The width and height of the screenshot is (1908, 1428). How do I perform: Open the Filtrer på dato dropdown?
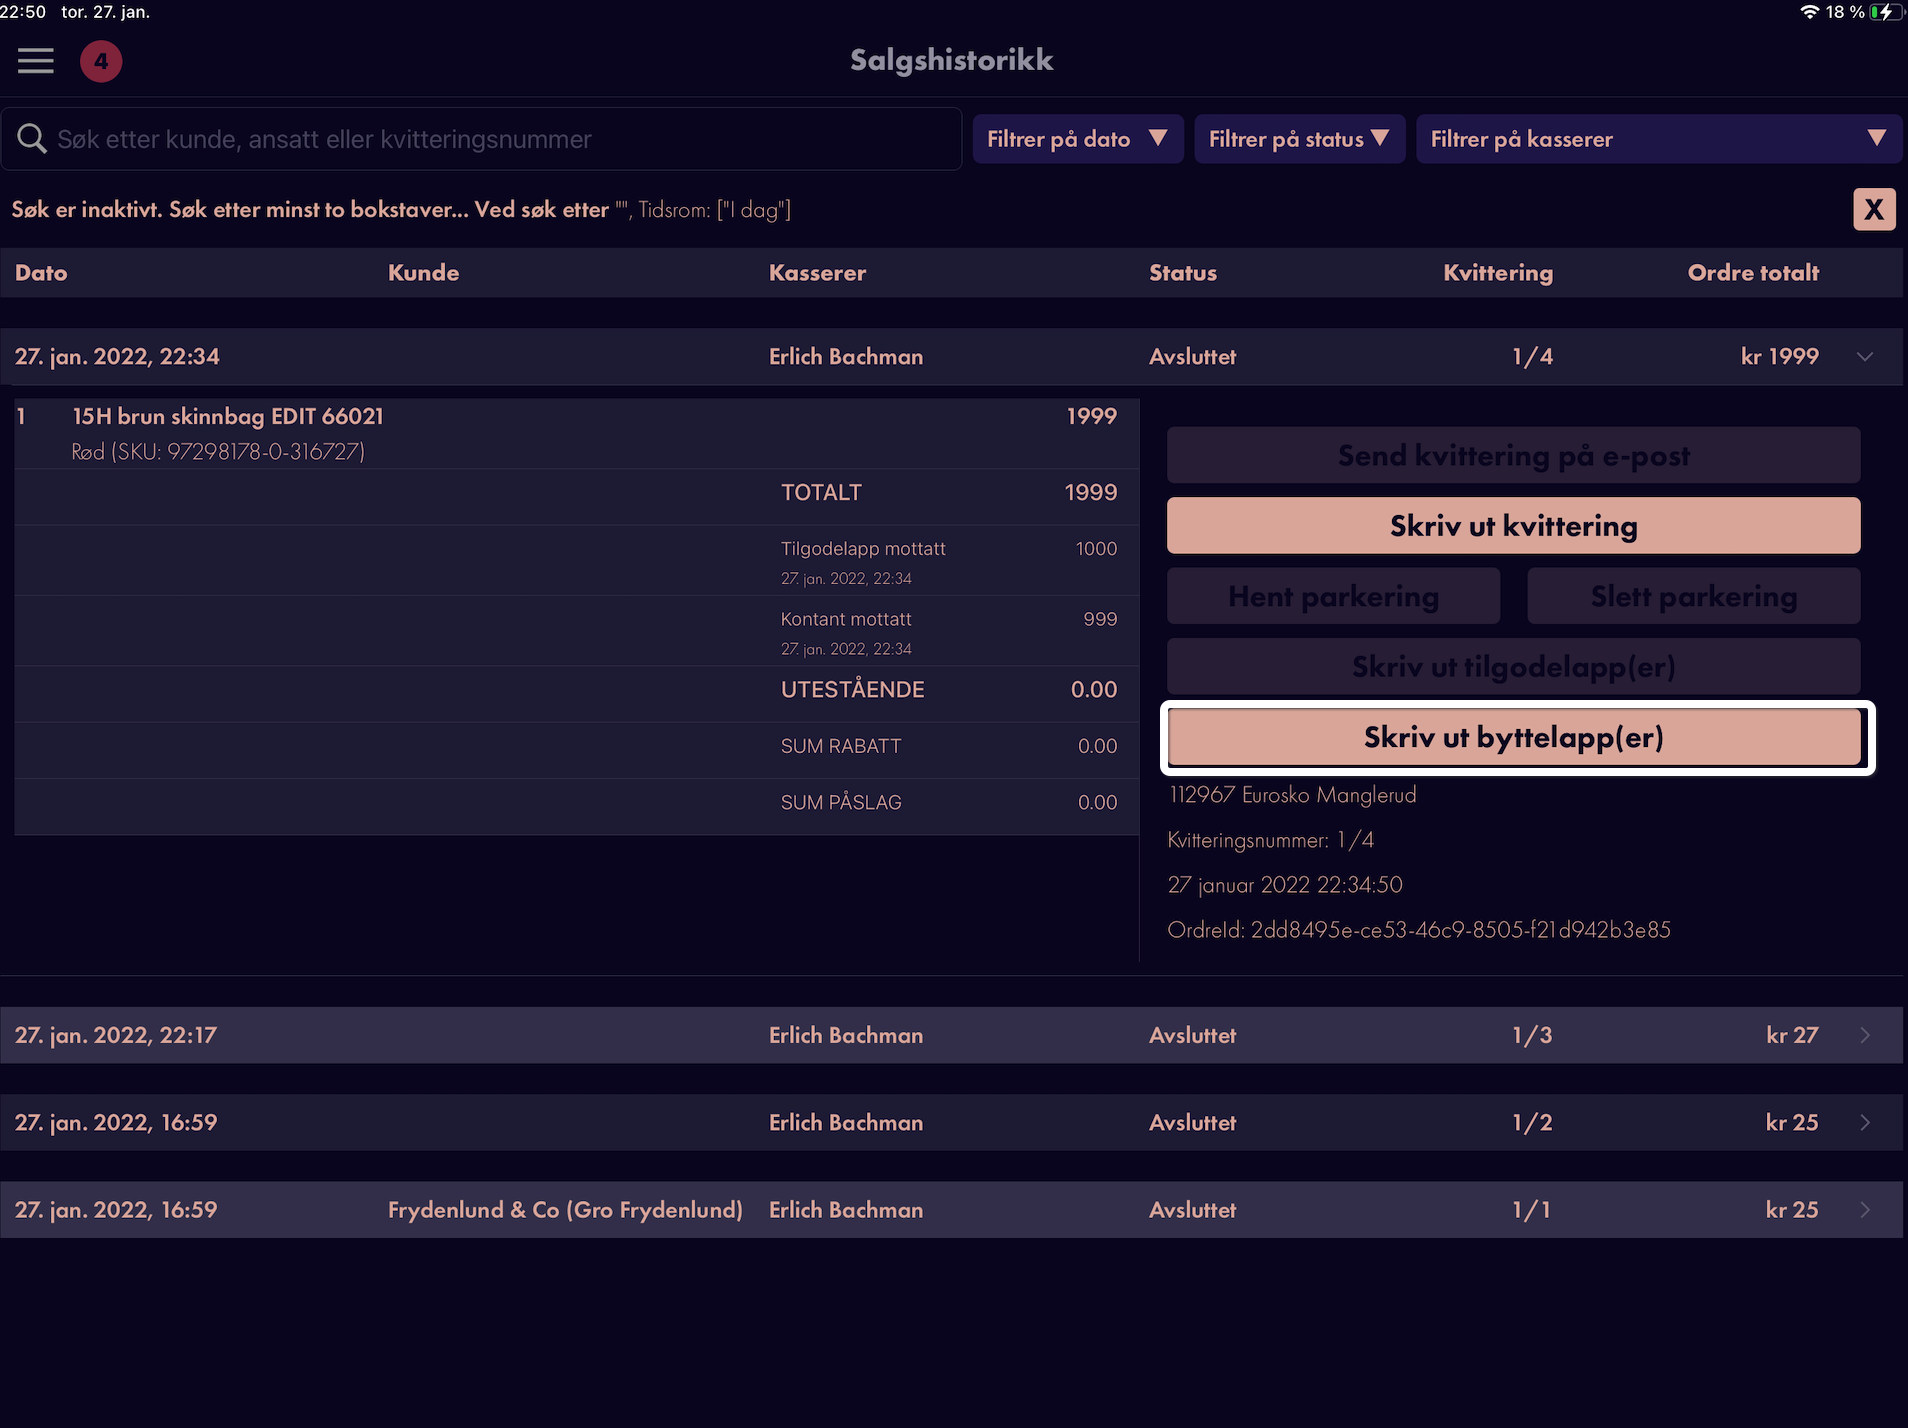tap(1078, 139)
